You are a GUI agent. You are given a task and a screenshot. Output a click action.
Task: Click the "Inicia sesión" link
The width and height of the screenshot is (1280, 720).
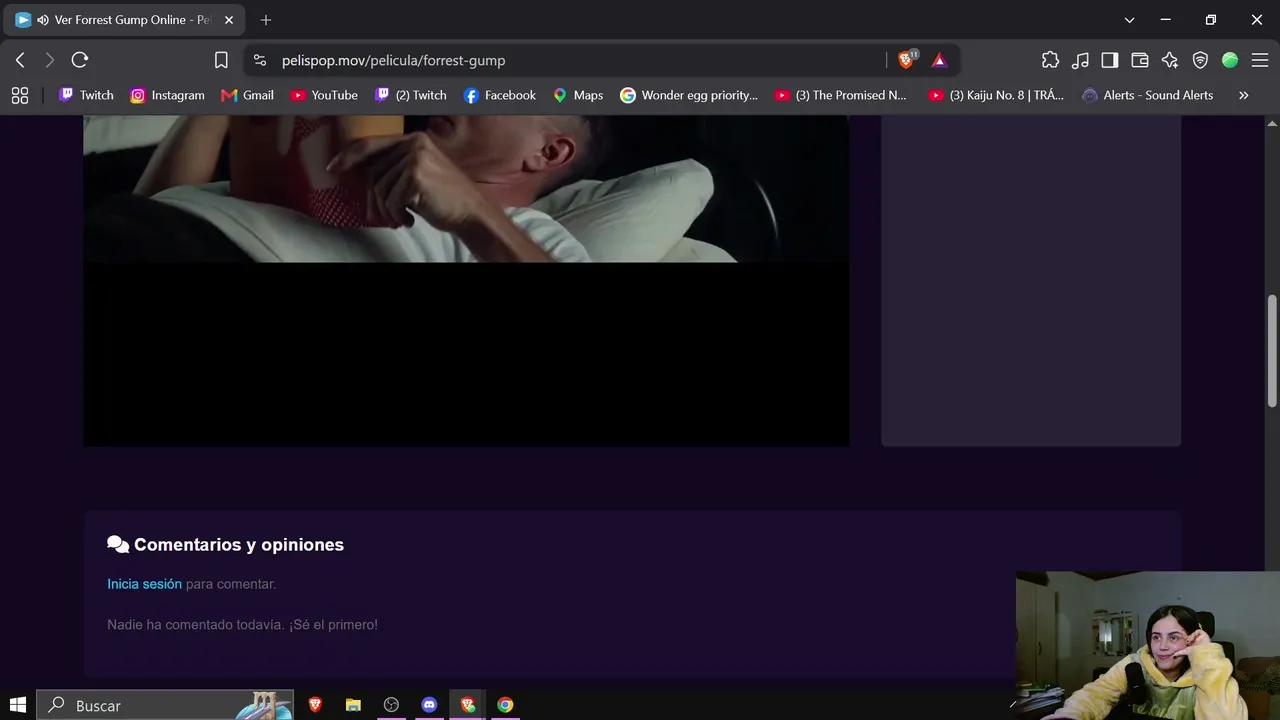[144, 584]
